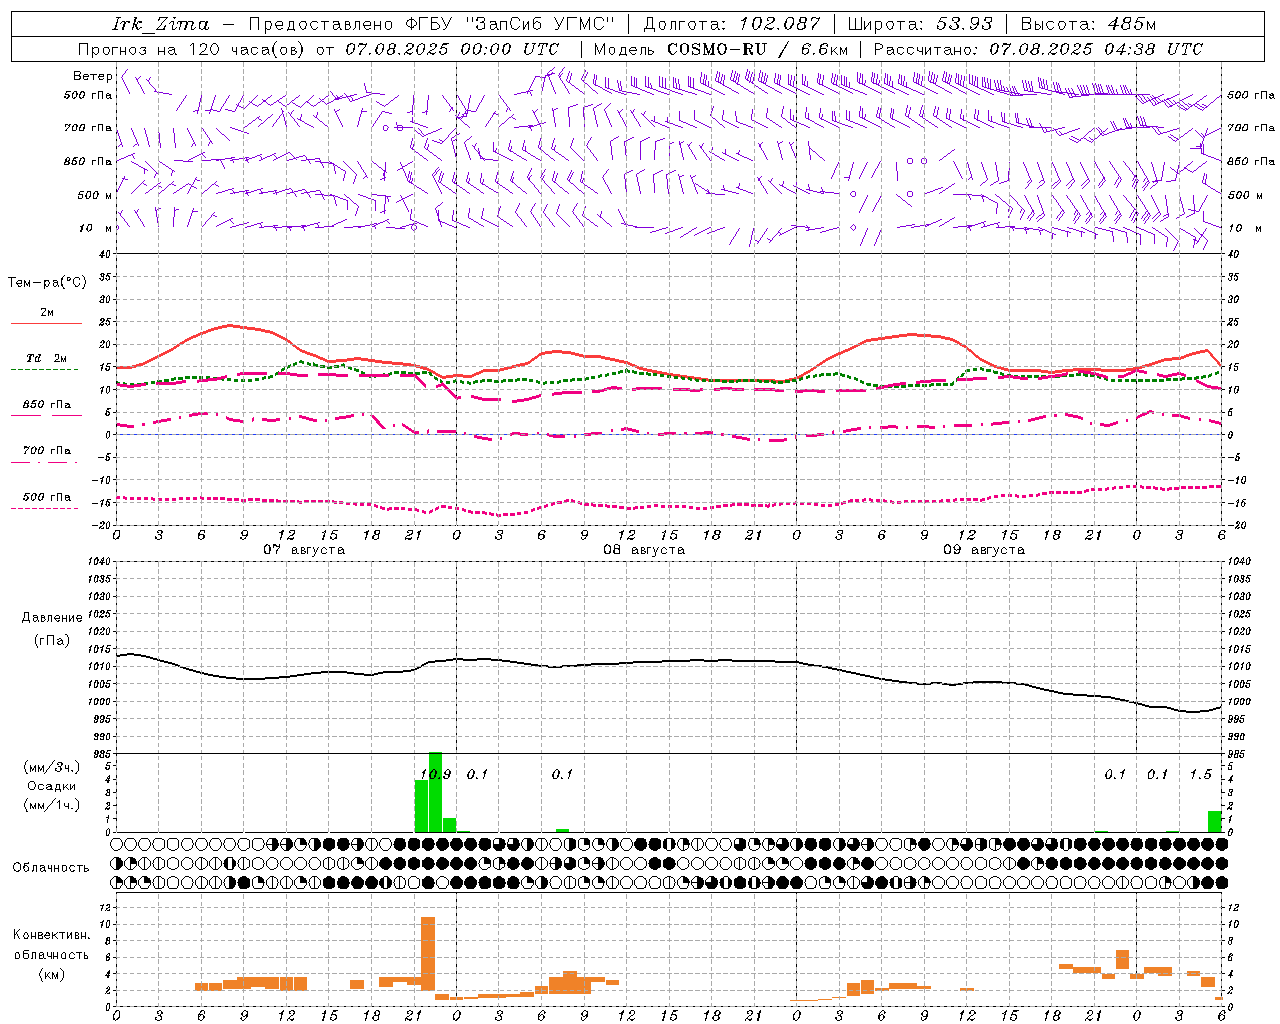
Task: Click the "(мм/3ч.)" precipitation unit label
Action: [52, 768]
